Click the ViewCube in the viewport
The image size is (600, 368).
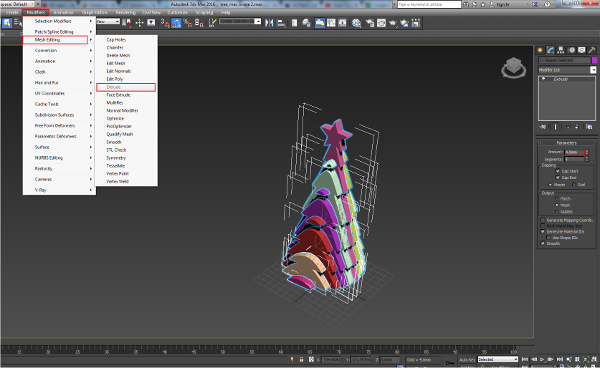[x=514, y=68]
